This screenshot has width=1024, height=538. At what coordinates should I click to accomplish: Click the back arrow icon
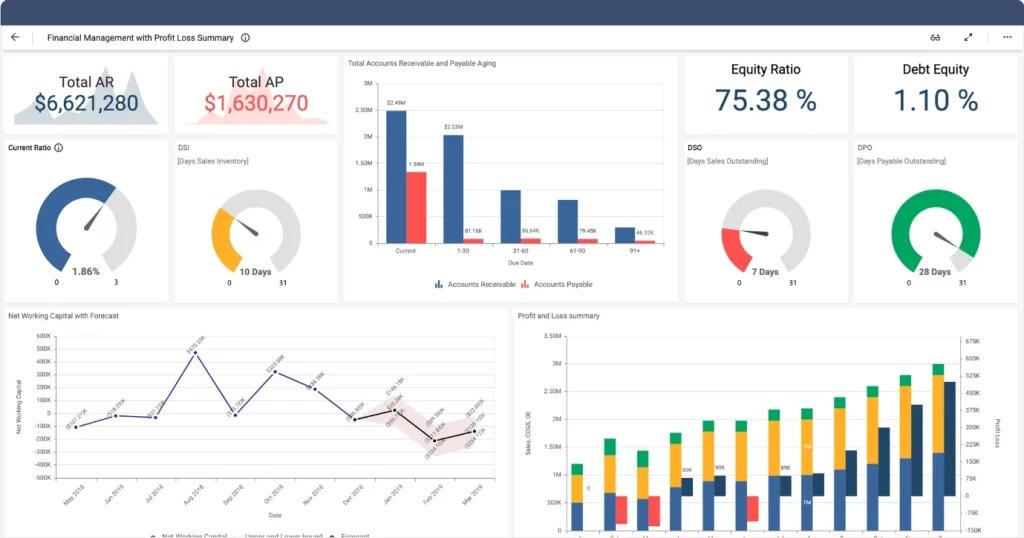pyautogui.click(x=15, y=38)
